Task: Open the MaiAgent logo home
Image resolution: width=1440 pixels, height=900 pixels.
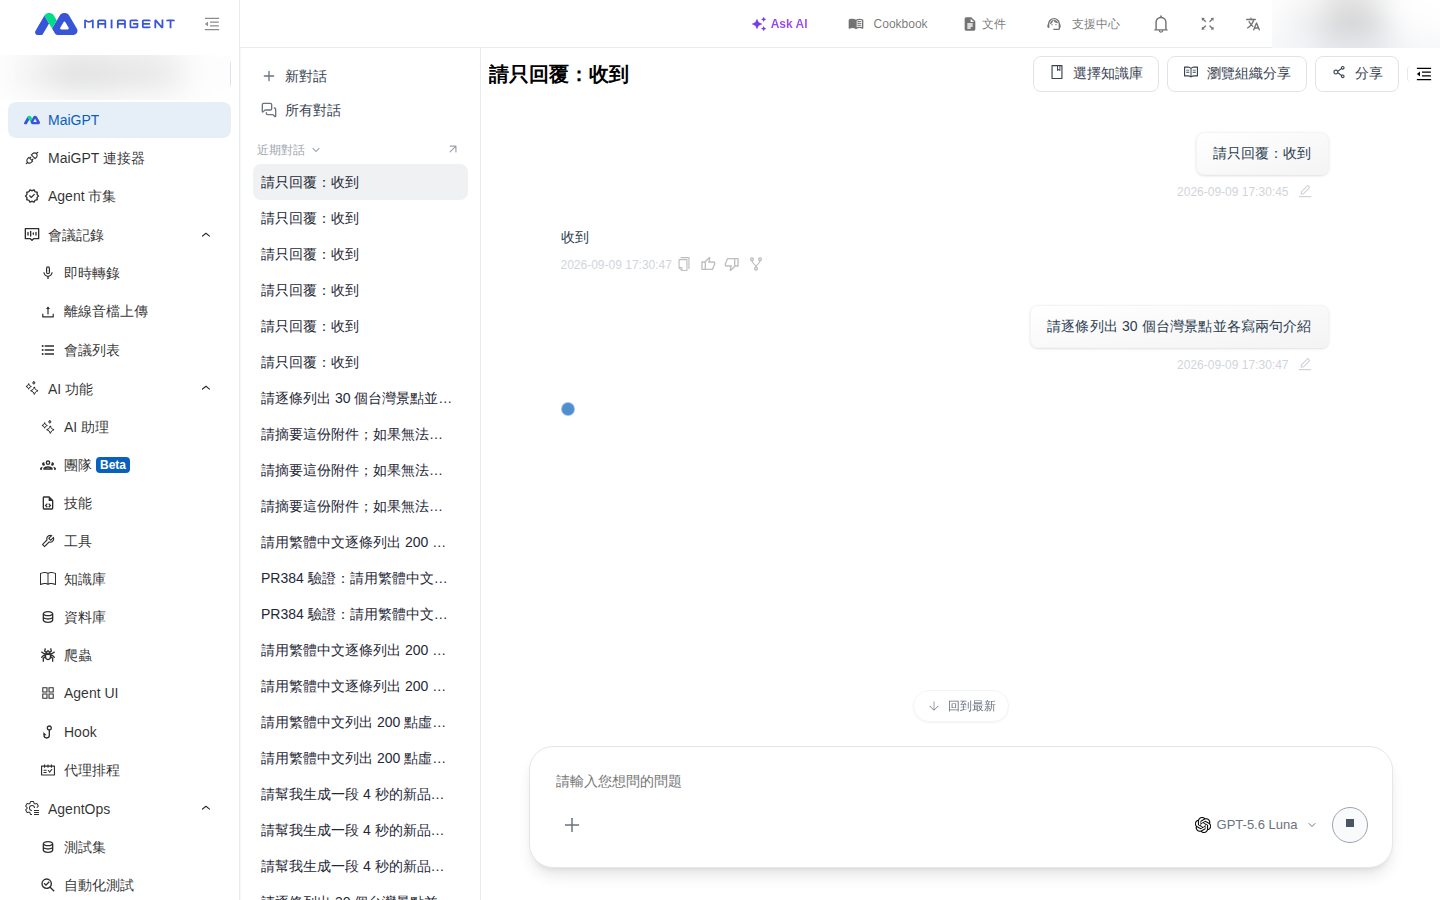Action: point(105,24)
